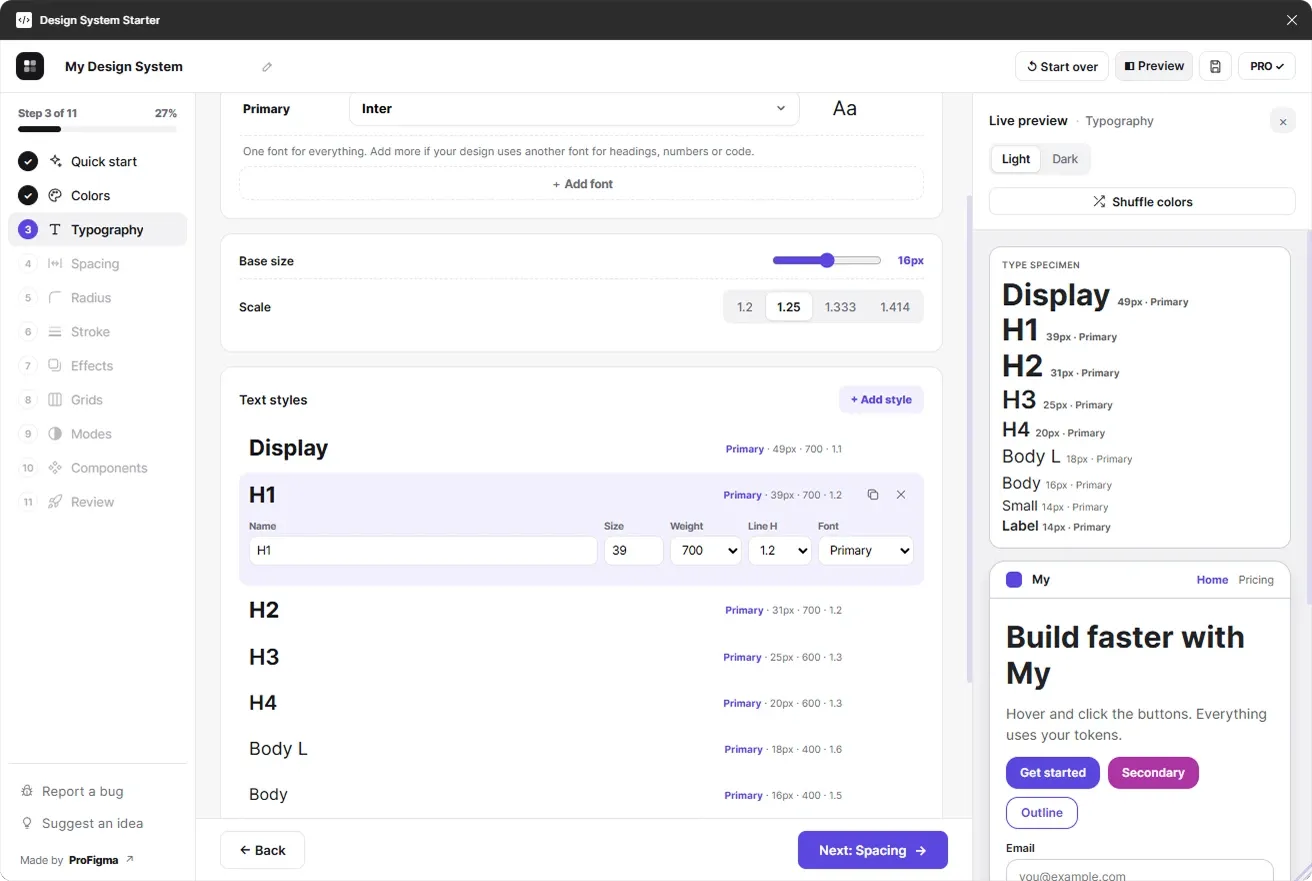Click the app logo grid icon beside My Design System
Screen dimensions: 1312x881
(x=30, y=66)
